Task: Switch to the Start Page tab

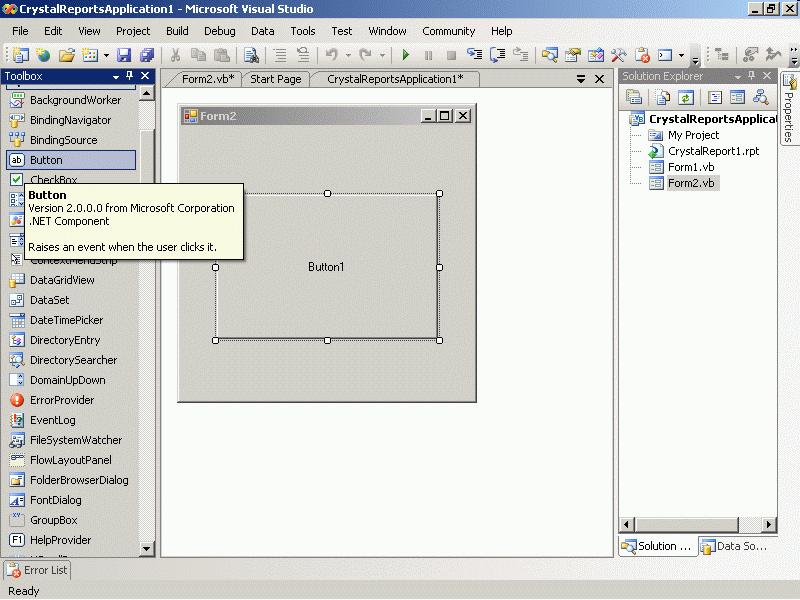Action: click(x=275, y=79)
